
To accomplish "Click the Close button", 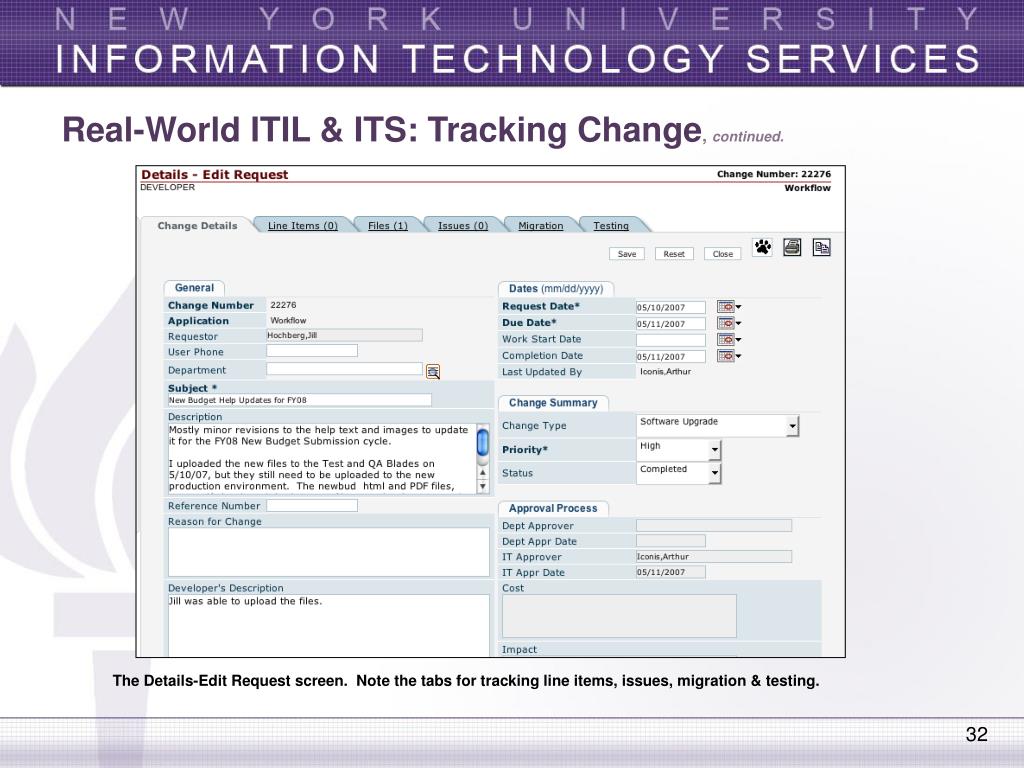I will click(x=722, y=254).
